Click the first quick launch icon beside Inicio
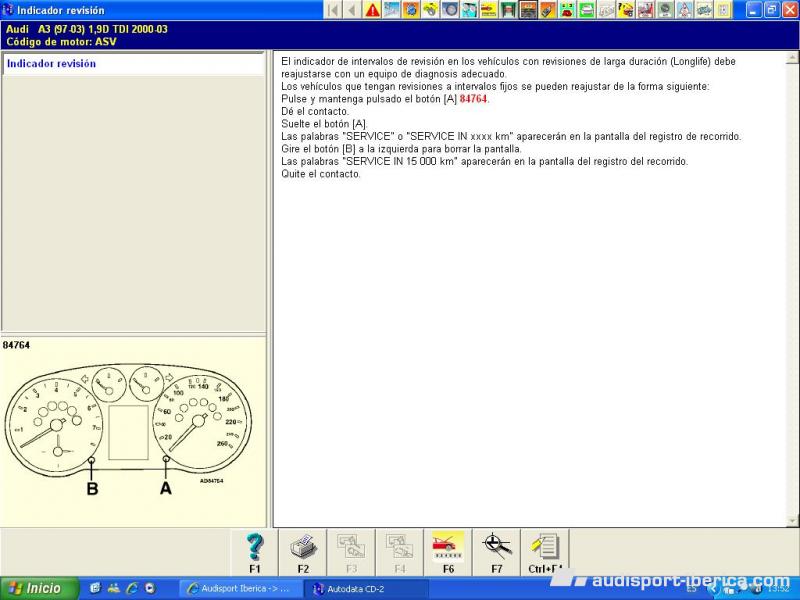 (95, 588)
